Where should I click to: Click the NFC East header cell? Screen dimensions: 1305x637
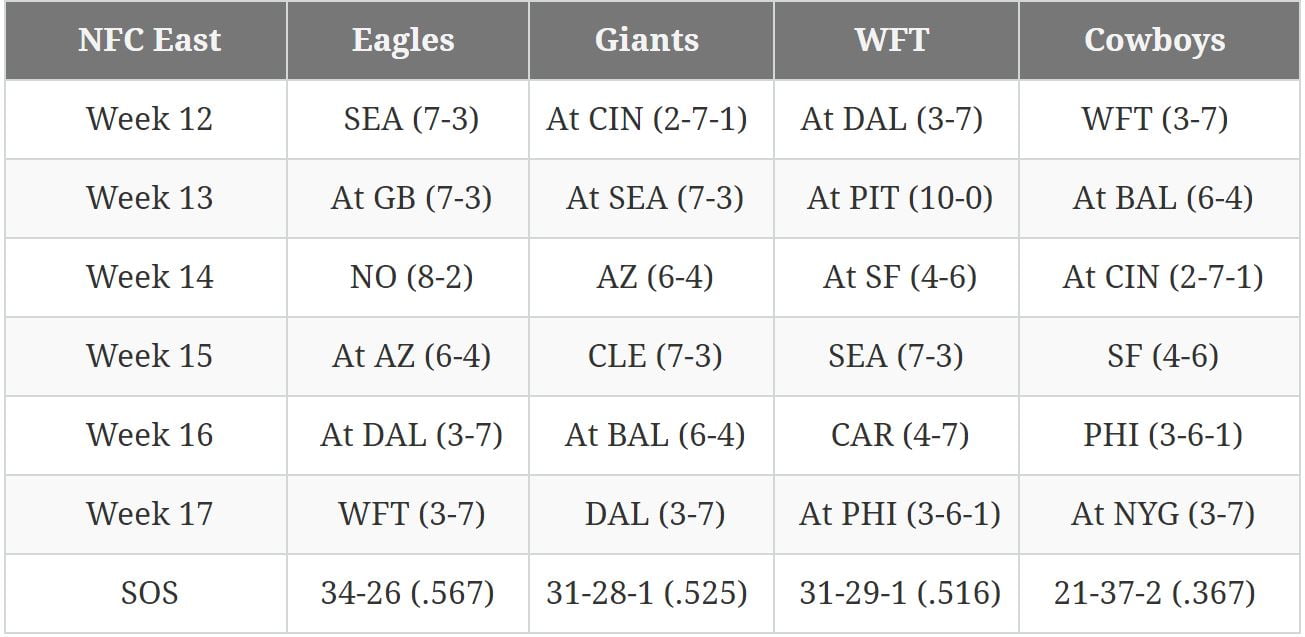(x=148, y=40)
